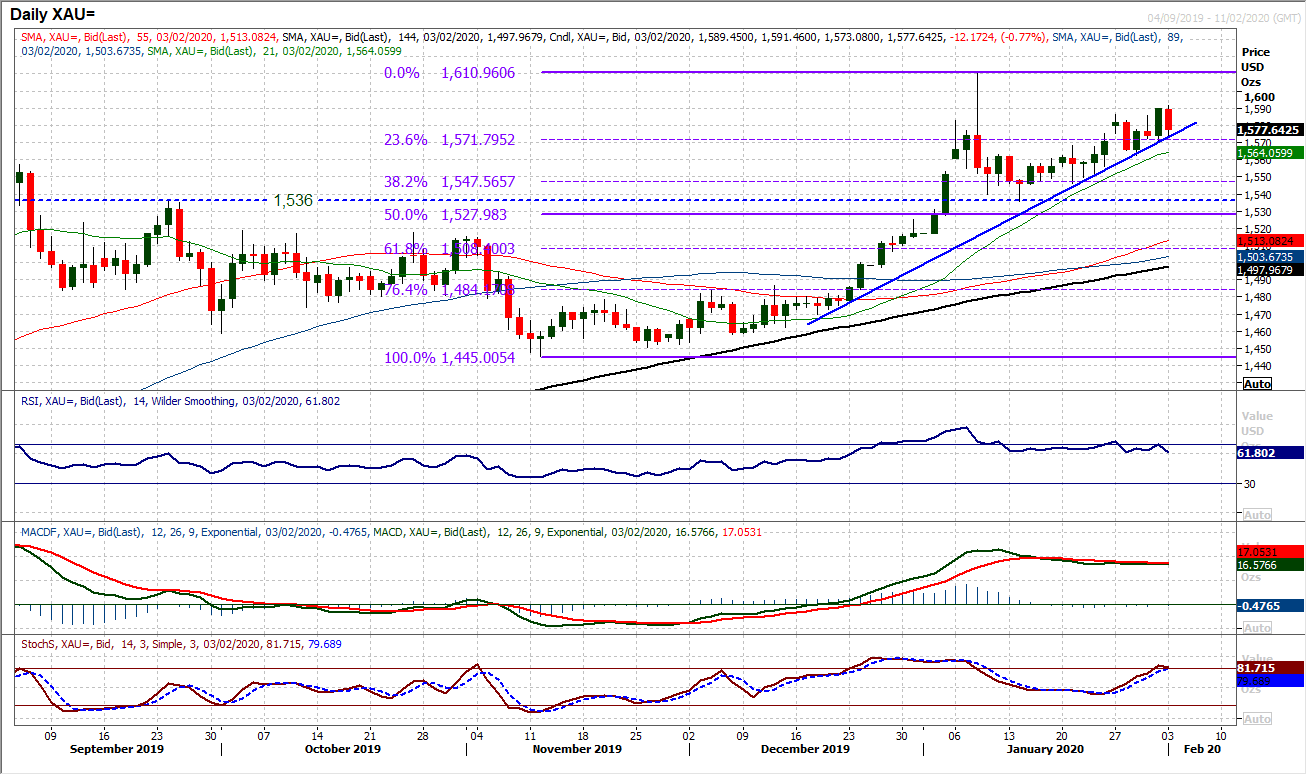1307x775 pixels.
Task: Select the blue 1,503.6735 SMA price tag
Action: coord(1268,257)
